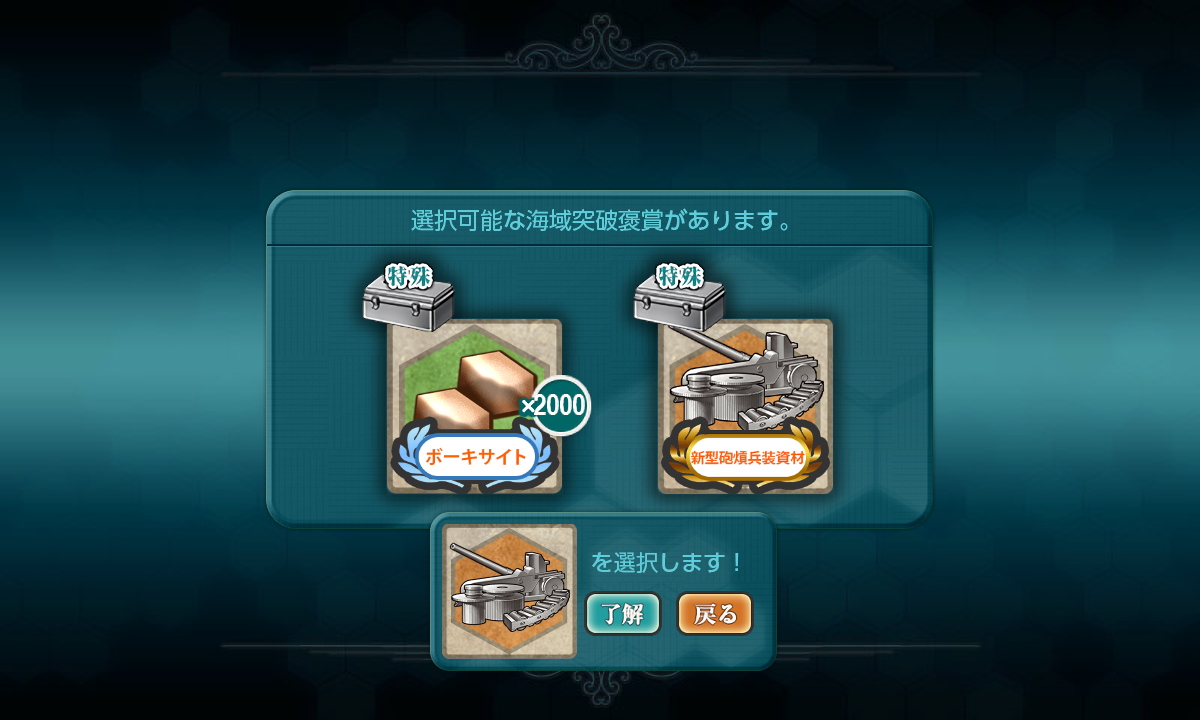
Task: Click the blue laurel ボーキサイト label
Action: 475,457
